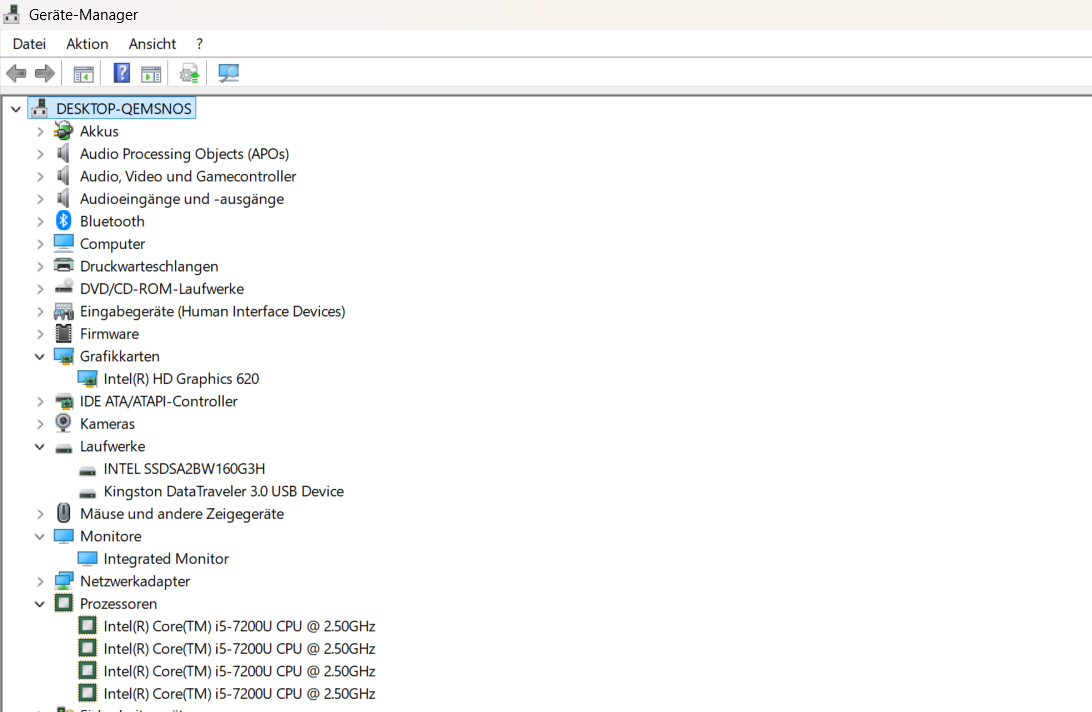
Task: Open the Ansicht menu
Action: [153, 44]
